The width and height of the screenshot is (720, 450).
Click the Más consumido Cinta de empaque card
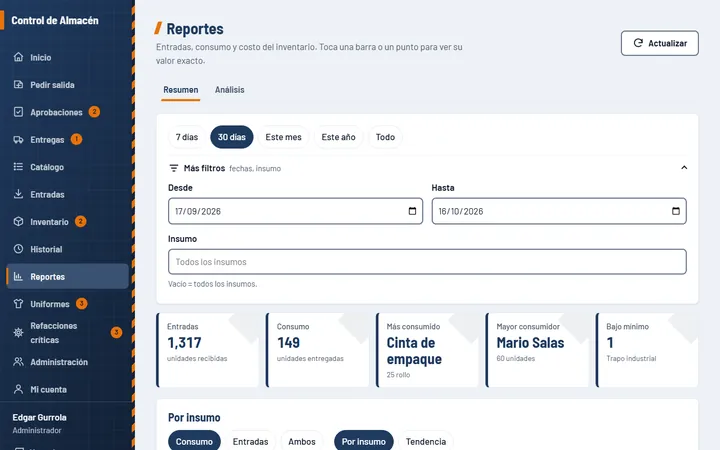[427, 350]
